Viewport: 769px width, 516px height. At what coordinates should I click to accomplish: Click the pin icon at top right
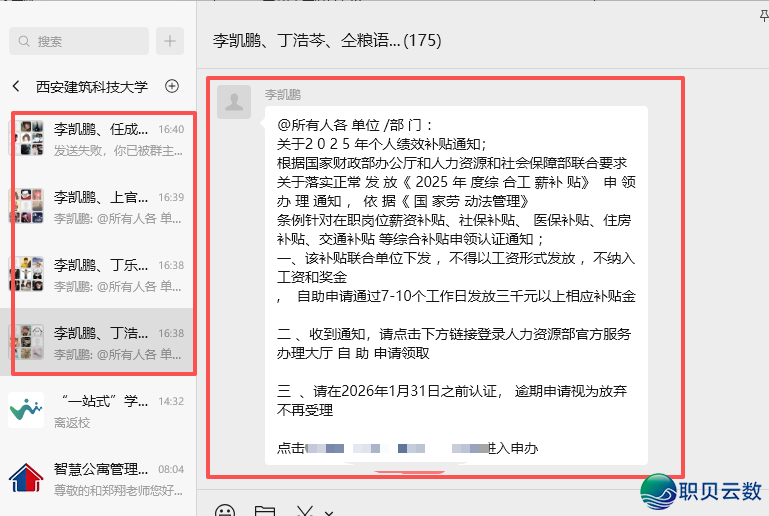coord(762,14)
